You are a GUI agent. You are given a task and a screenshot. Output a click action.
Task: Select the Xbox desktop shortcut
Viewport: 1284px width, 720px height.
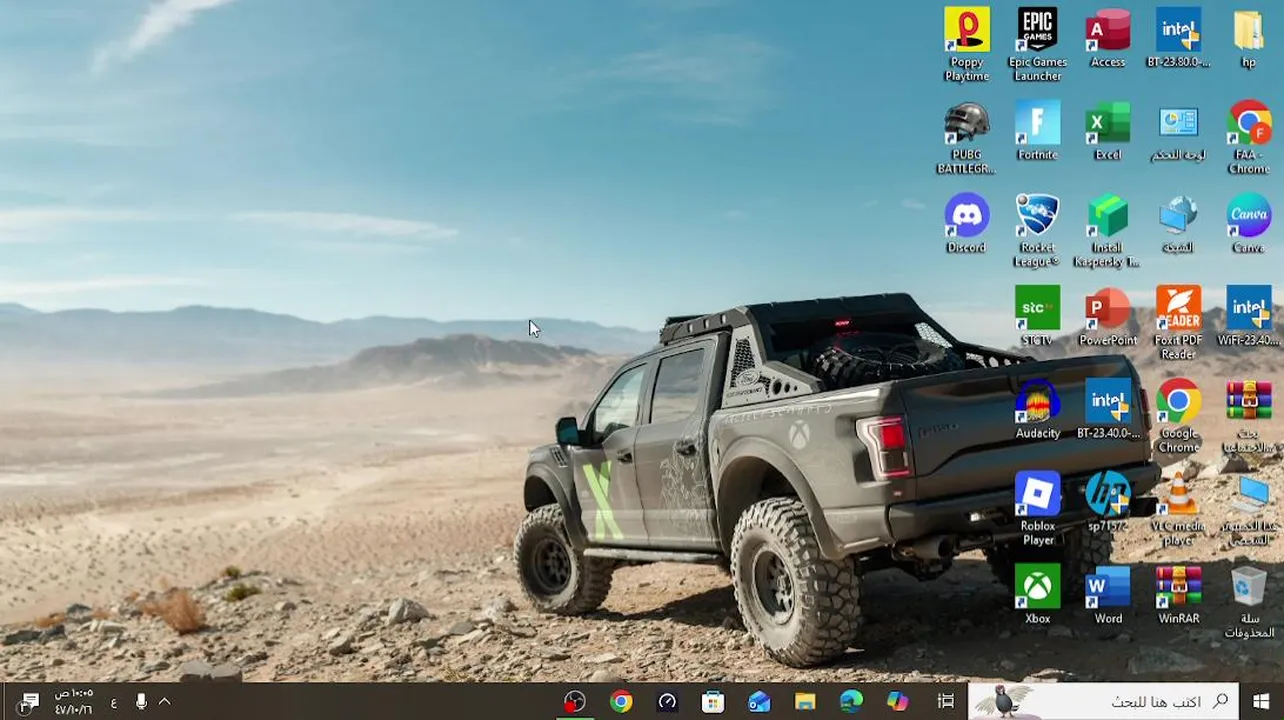[1037, 595]
